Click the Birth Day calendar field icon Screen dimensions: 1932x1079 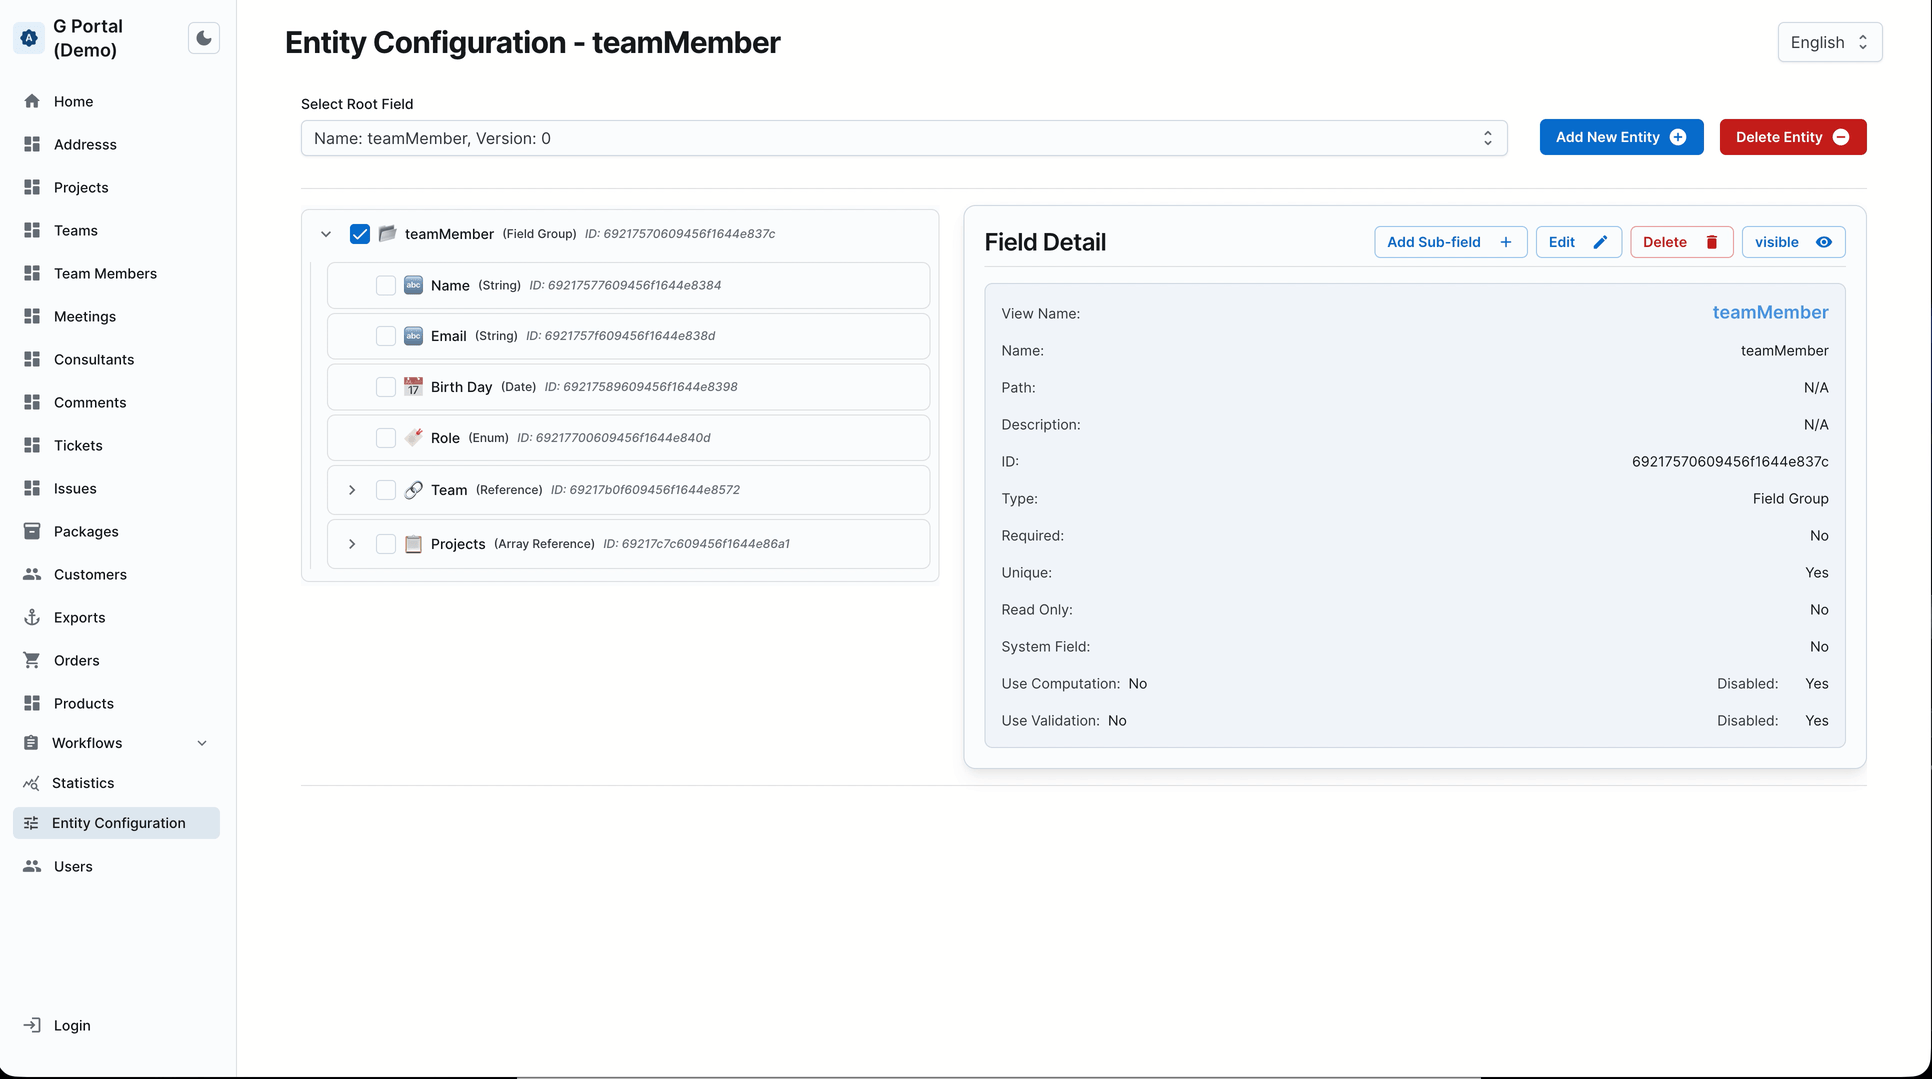(413, 386)
